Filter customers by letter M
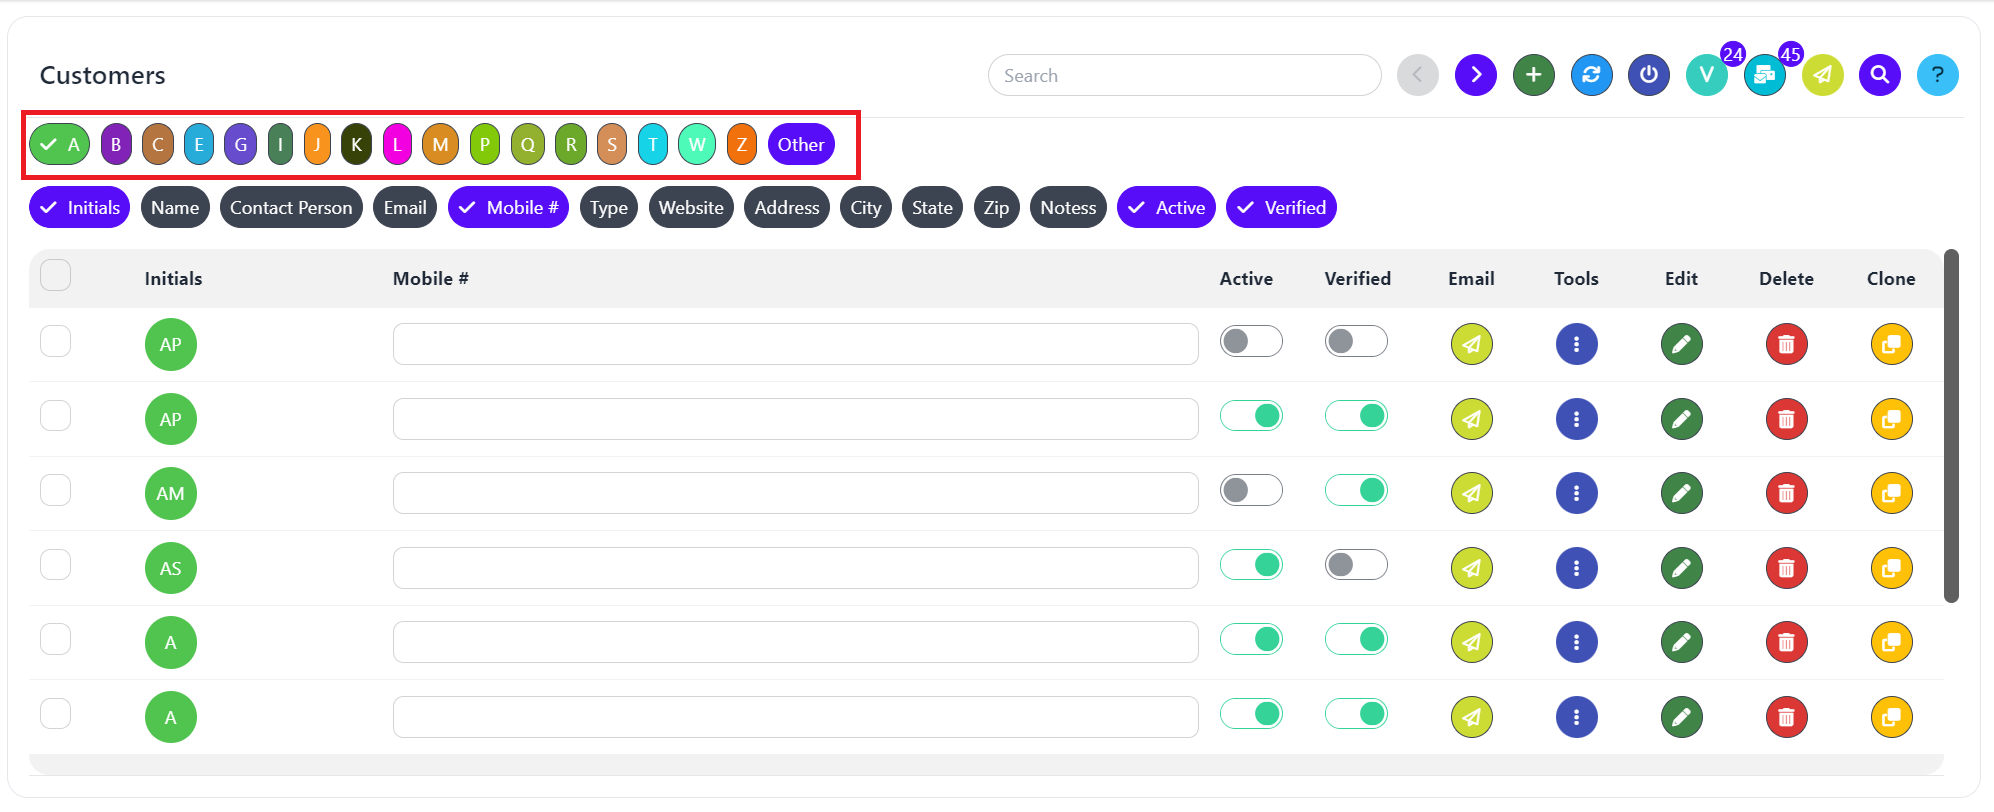The image size is (1994, 812). (440, 145)
